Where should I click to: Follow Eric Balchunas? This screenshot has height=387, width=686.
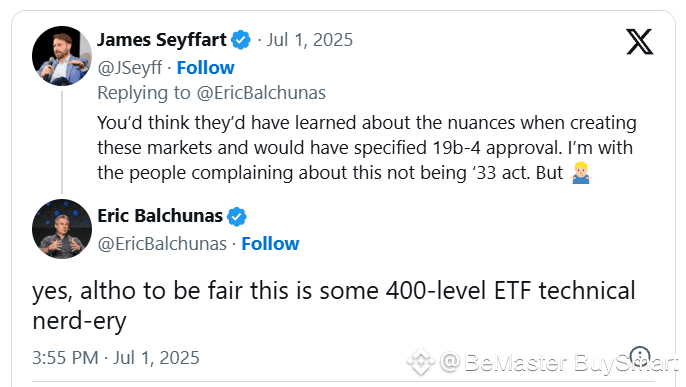(x=270, y=244)
